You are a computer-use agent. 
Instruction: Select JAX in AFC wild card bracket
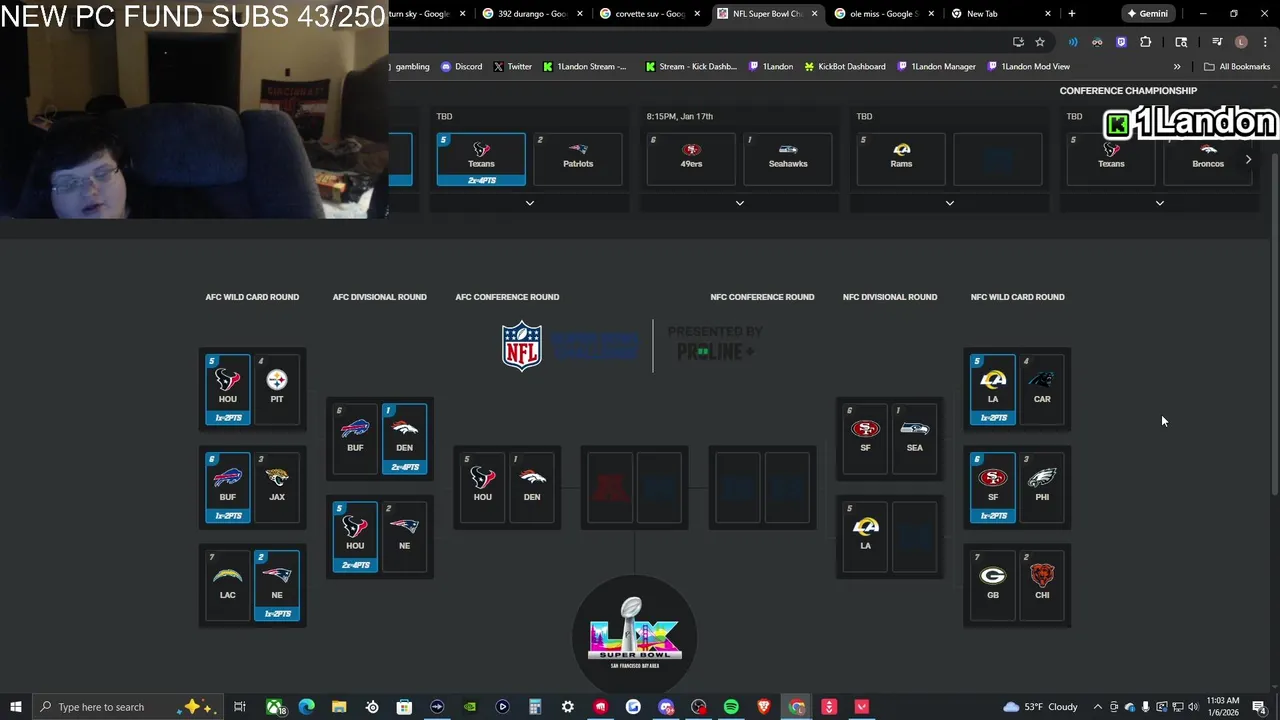click(277, 487)
